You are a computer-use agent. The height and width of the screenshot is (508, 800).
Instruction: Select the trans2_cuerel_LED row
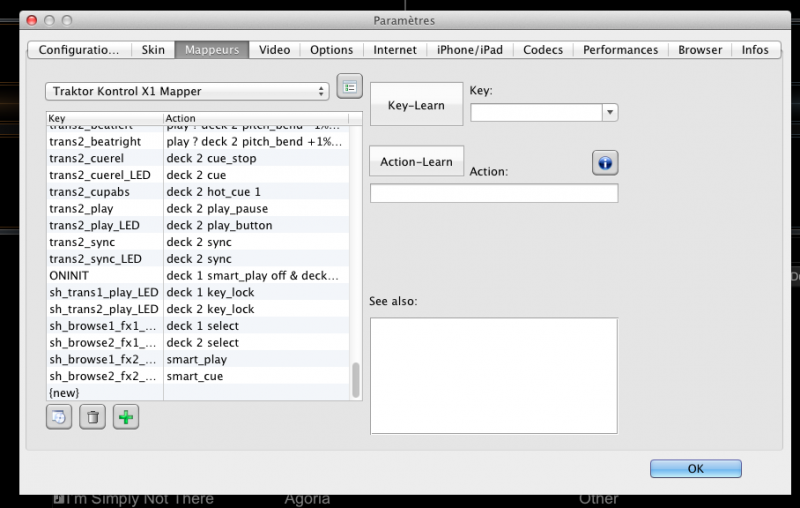(x=198, y=175)
